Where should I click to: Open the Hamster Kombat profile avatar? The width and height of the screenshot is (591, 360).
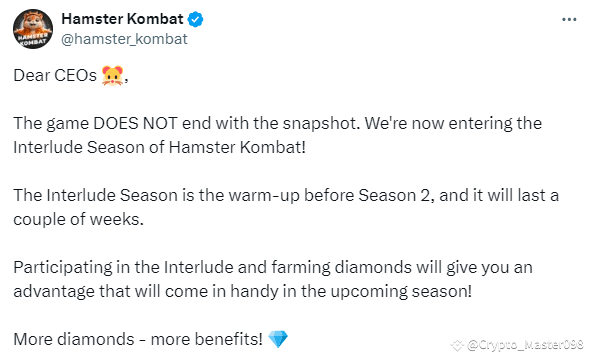point(33,29)
